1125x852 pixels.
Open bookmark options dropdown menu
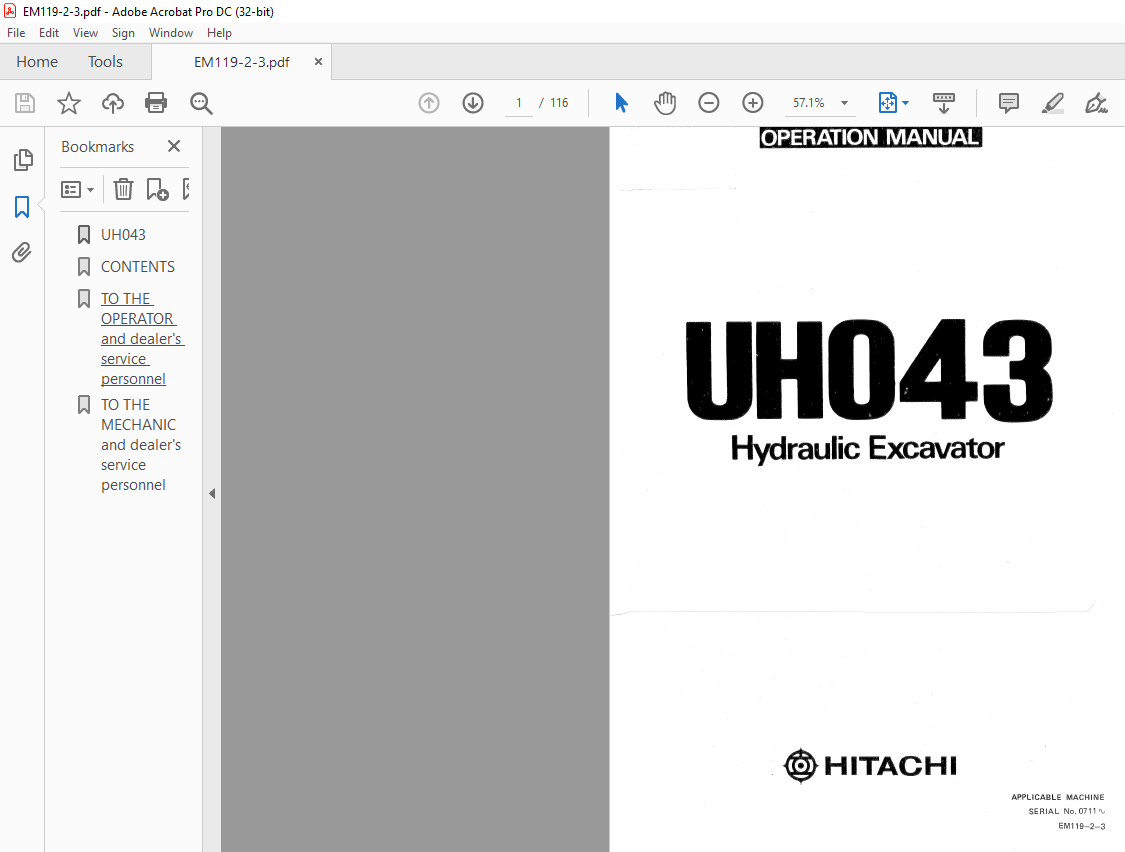(77, 189)
